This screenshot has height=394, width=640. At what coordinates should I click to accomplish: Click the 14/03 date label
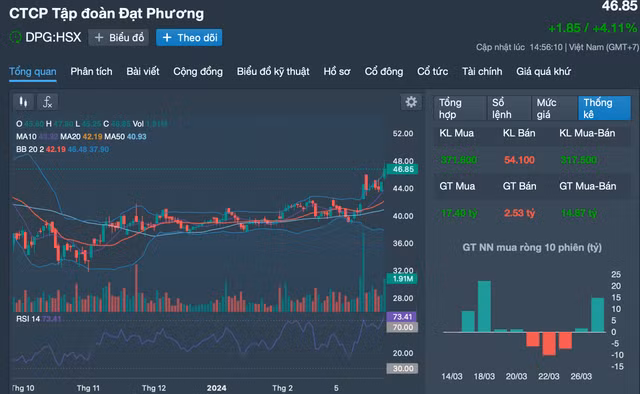[x=452, y=376]
